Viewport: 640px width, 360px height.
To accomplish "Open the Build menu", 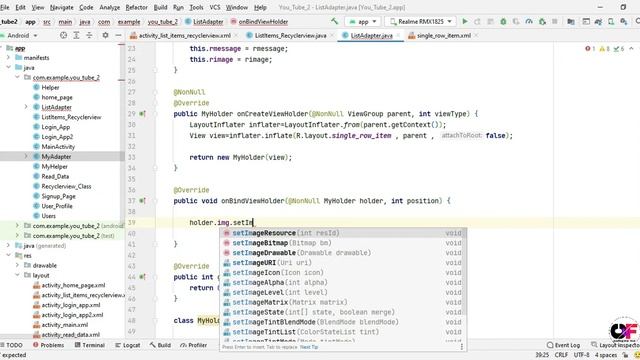I will (x=160, y=7).
